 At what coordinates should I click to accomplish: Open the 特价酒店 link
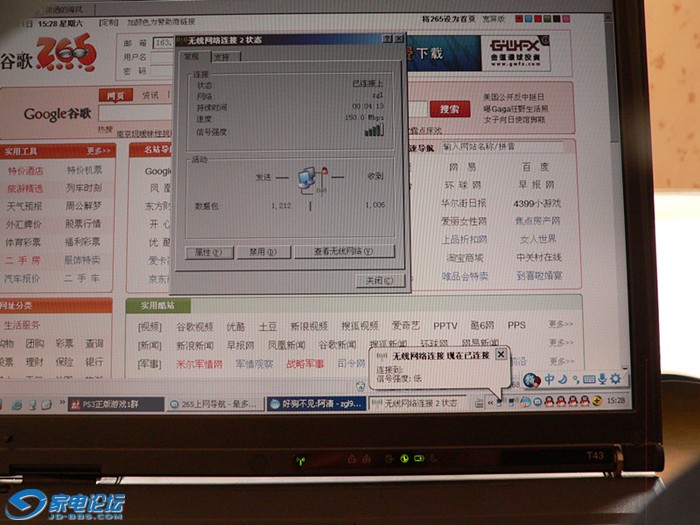click(x=25, y=171)
